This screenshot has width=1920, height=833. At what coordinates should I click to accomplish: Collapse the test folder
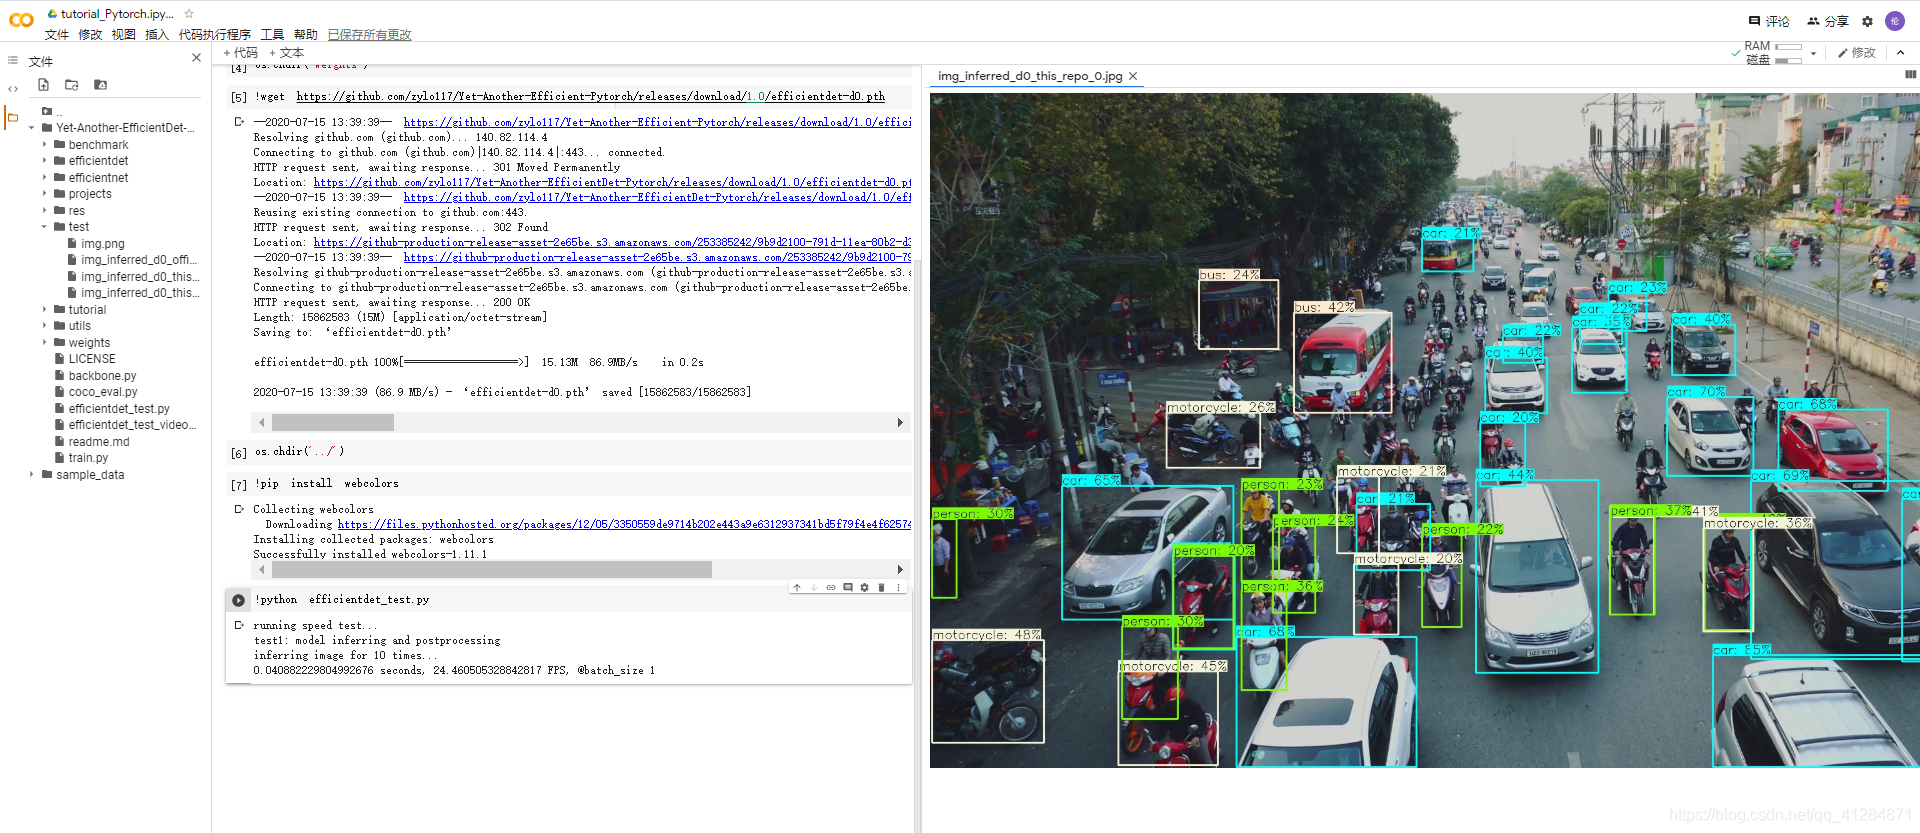(45, 227)
